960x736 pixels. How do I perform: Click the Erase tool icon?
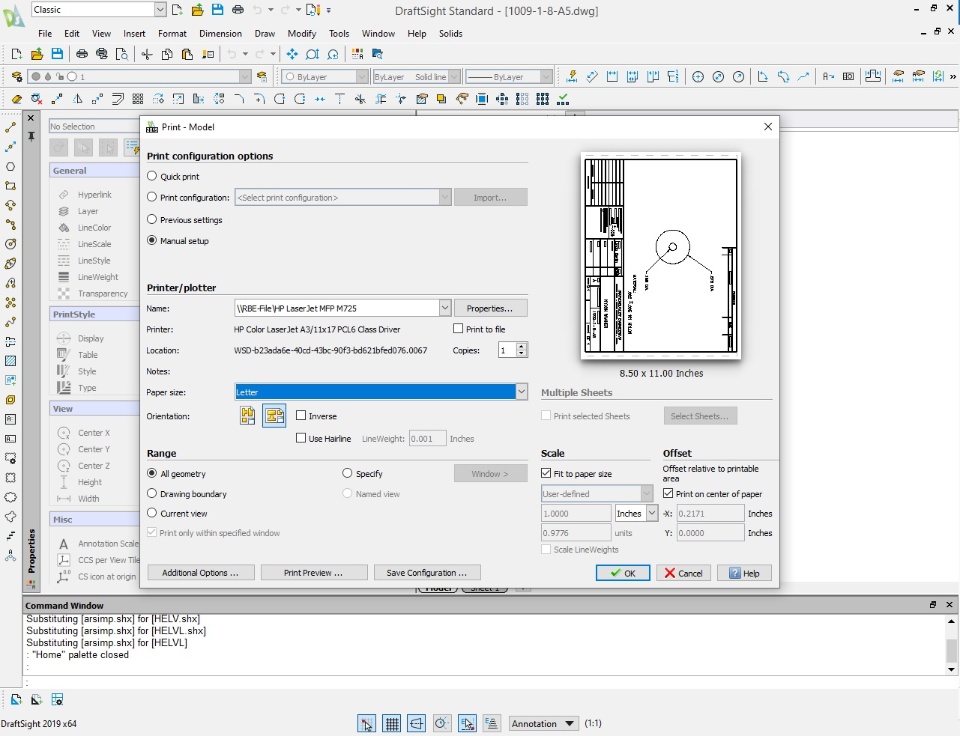click(16, 99)
